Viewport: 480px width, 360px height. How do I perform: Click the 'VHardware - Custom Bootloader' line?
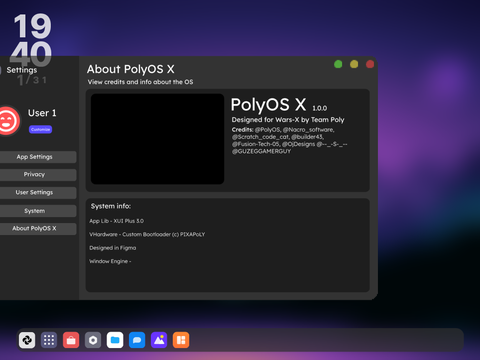147,234
